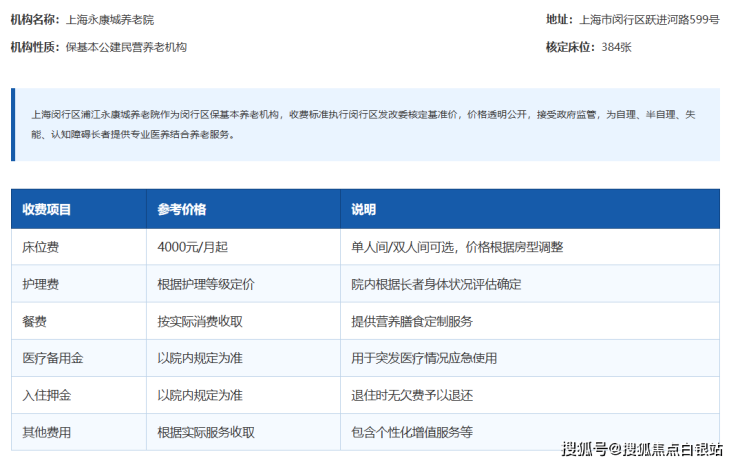Select the 餐费 row label

click(x=34, y=321)
